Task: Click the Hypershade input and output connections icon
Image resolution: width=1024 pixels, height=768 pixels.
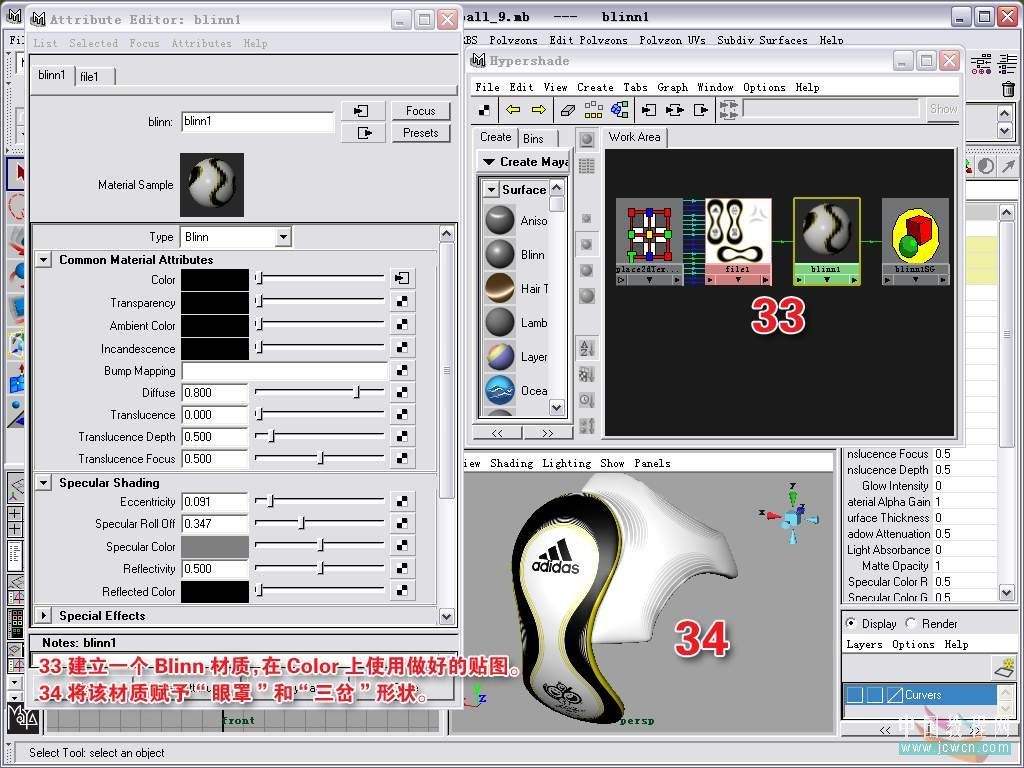Action: coord(675,110)
